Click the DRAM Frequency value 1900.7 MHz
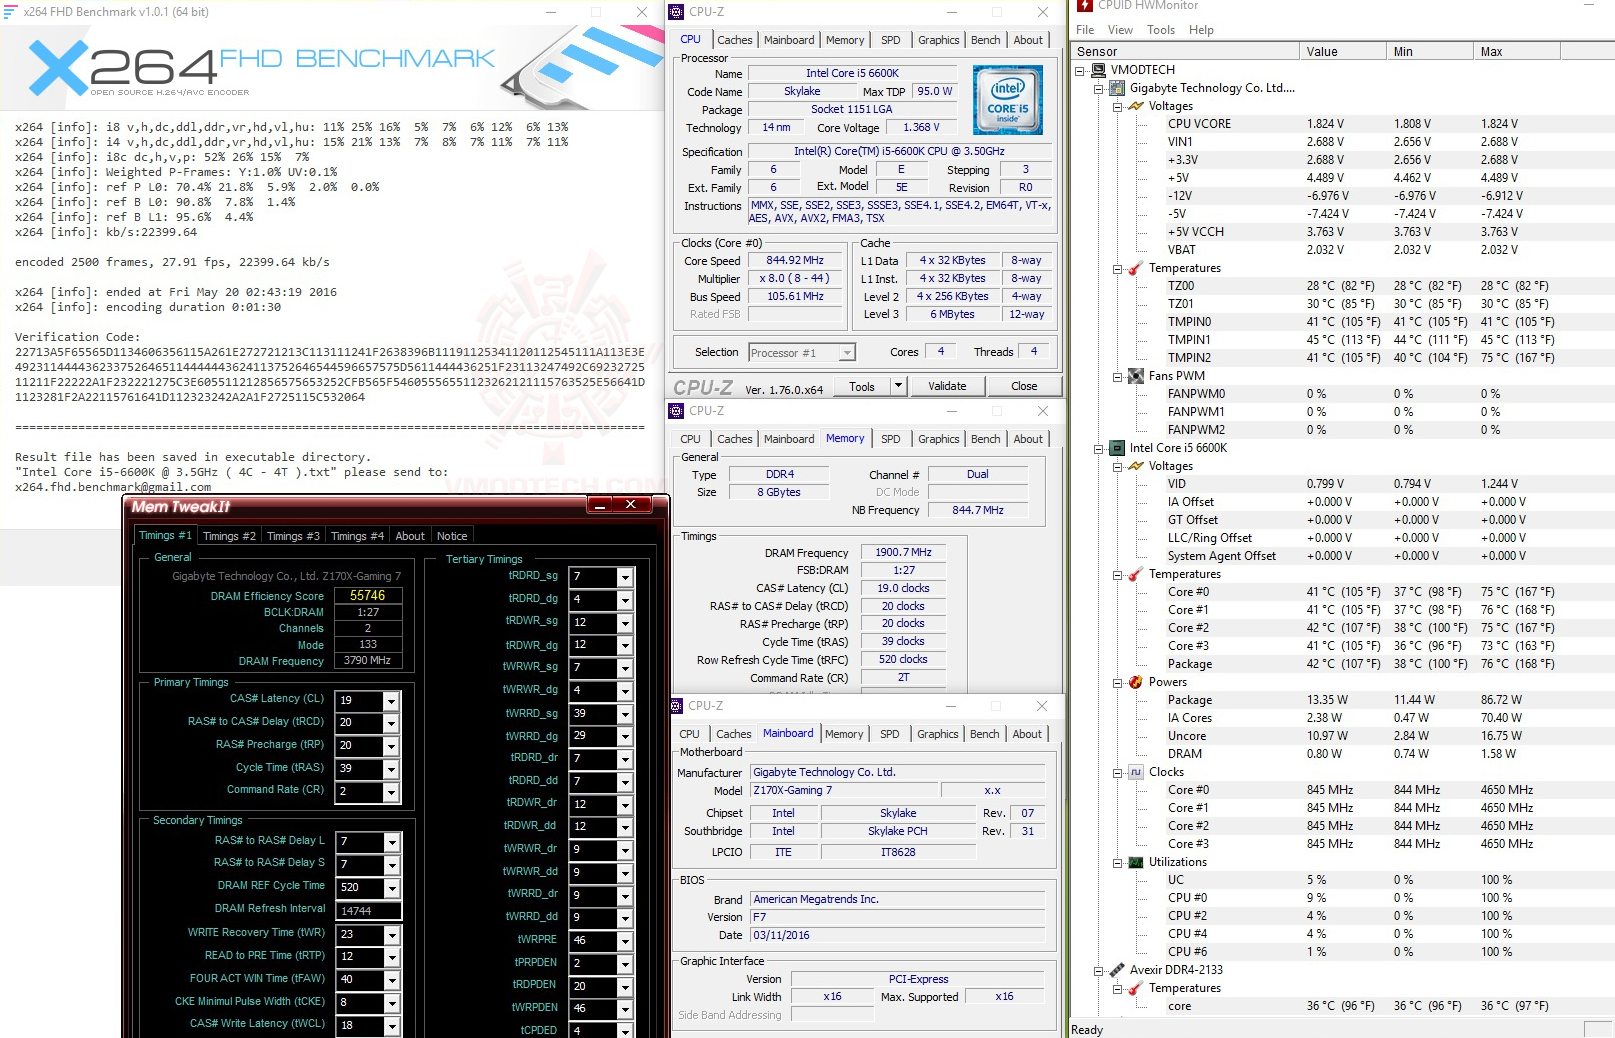This screenshot has width=1615, height=1038. pyautogui.click(x=903, y=552)
